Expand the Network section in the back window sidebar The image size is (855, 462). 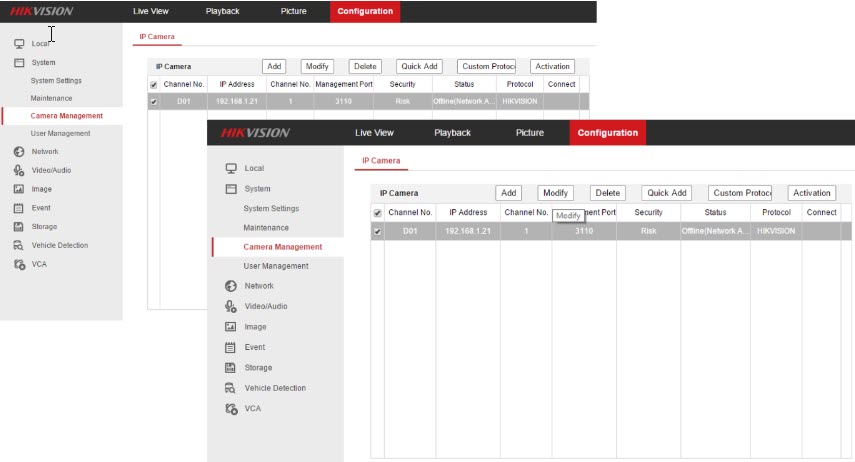(x=44, y=152)
